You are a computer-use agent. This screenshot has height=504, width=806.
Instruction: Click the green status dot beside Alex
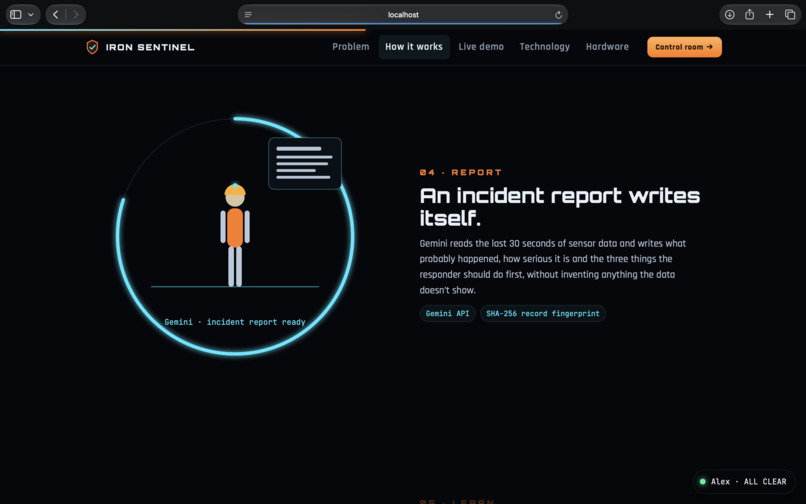point(703,482)
